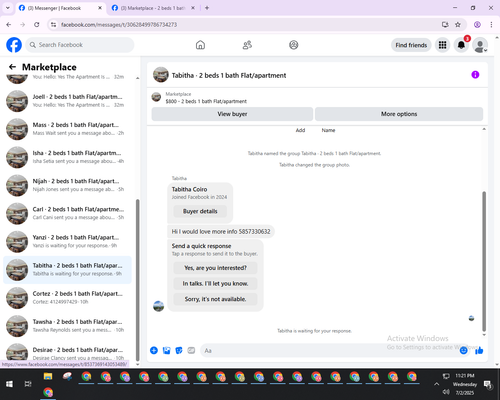Open the Joell conversation
Image resolution: width=500 pixels, height=400 pixels.
click(x=67, y=101)
